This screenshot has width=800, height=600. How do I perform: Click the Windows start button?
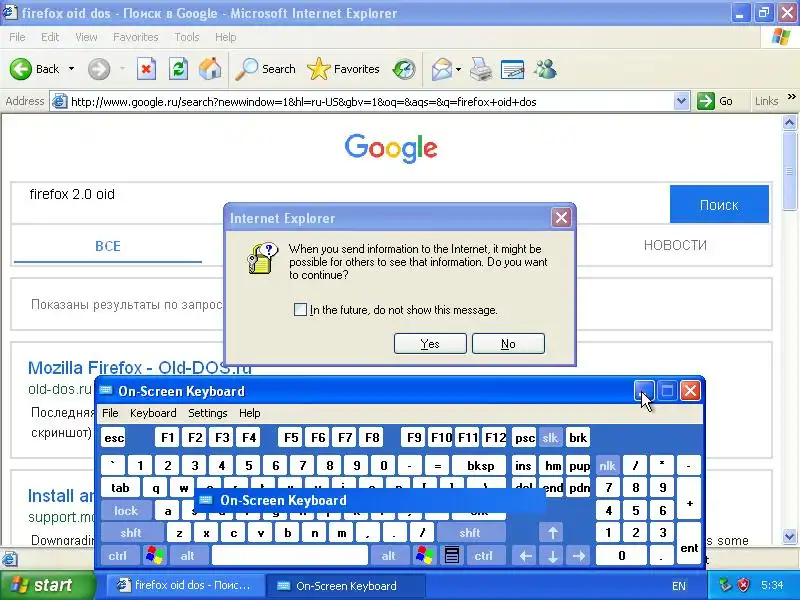(47, 585)
